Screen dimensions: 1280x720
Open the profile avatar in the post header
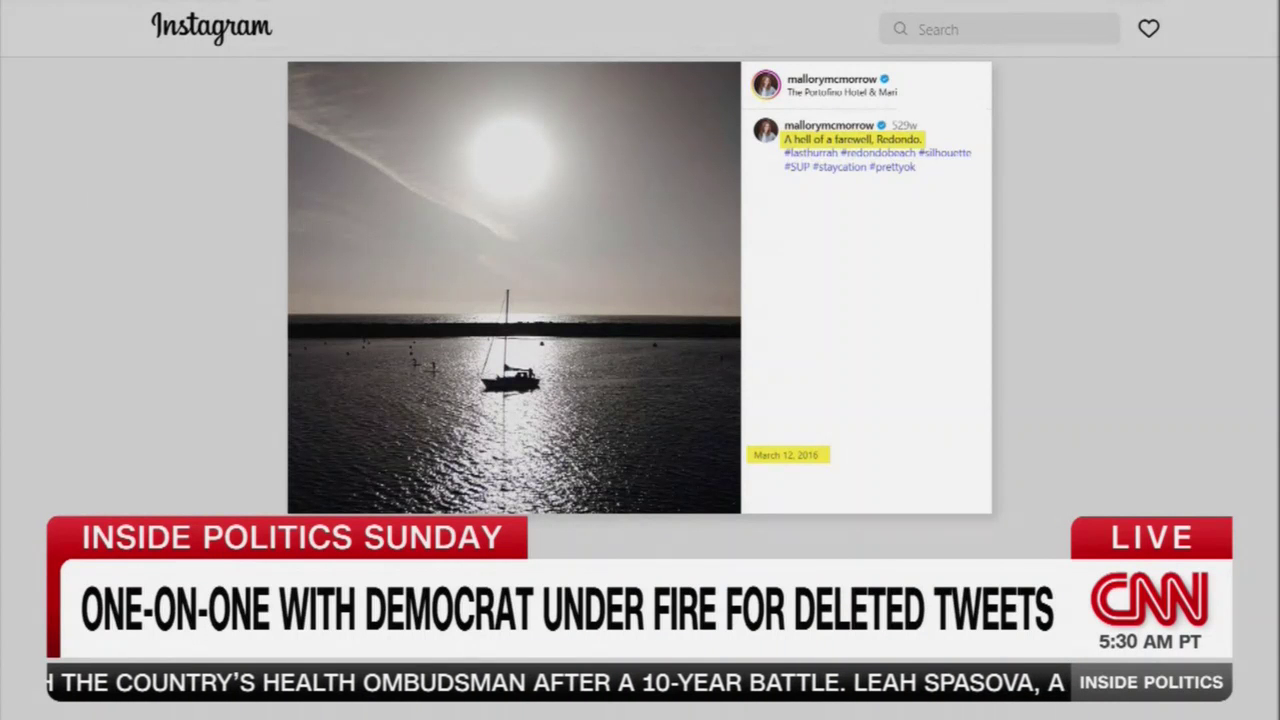766,85
